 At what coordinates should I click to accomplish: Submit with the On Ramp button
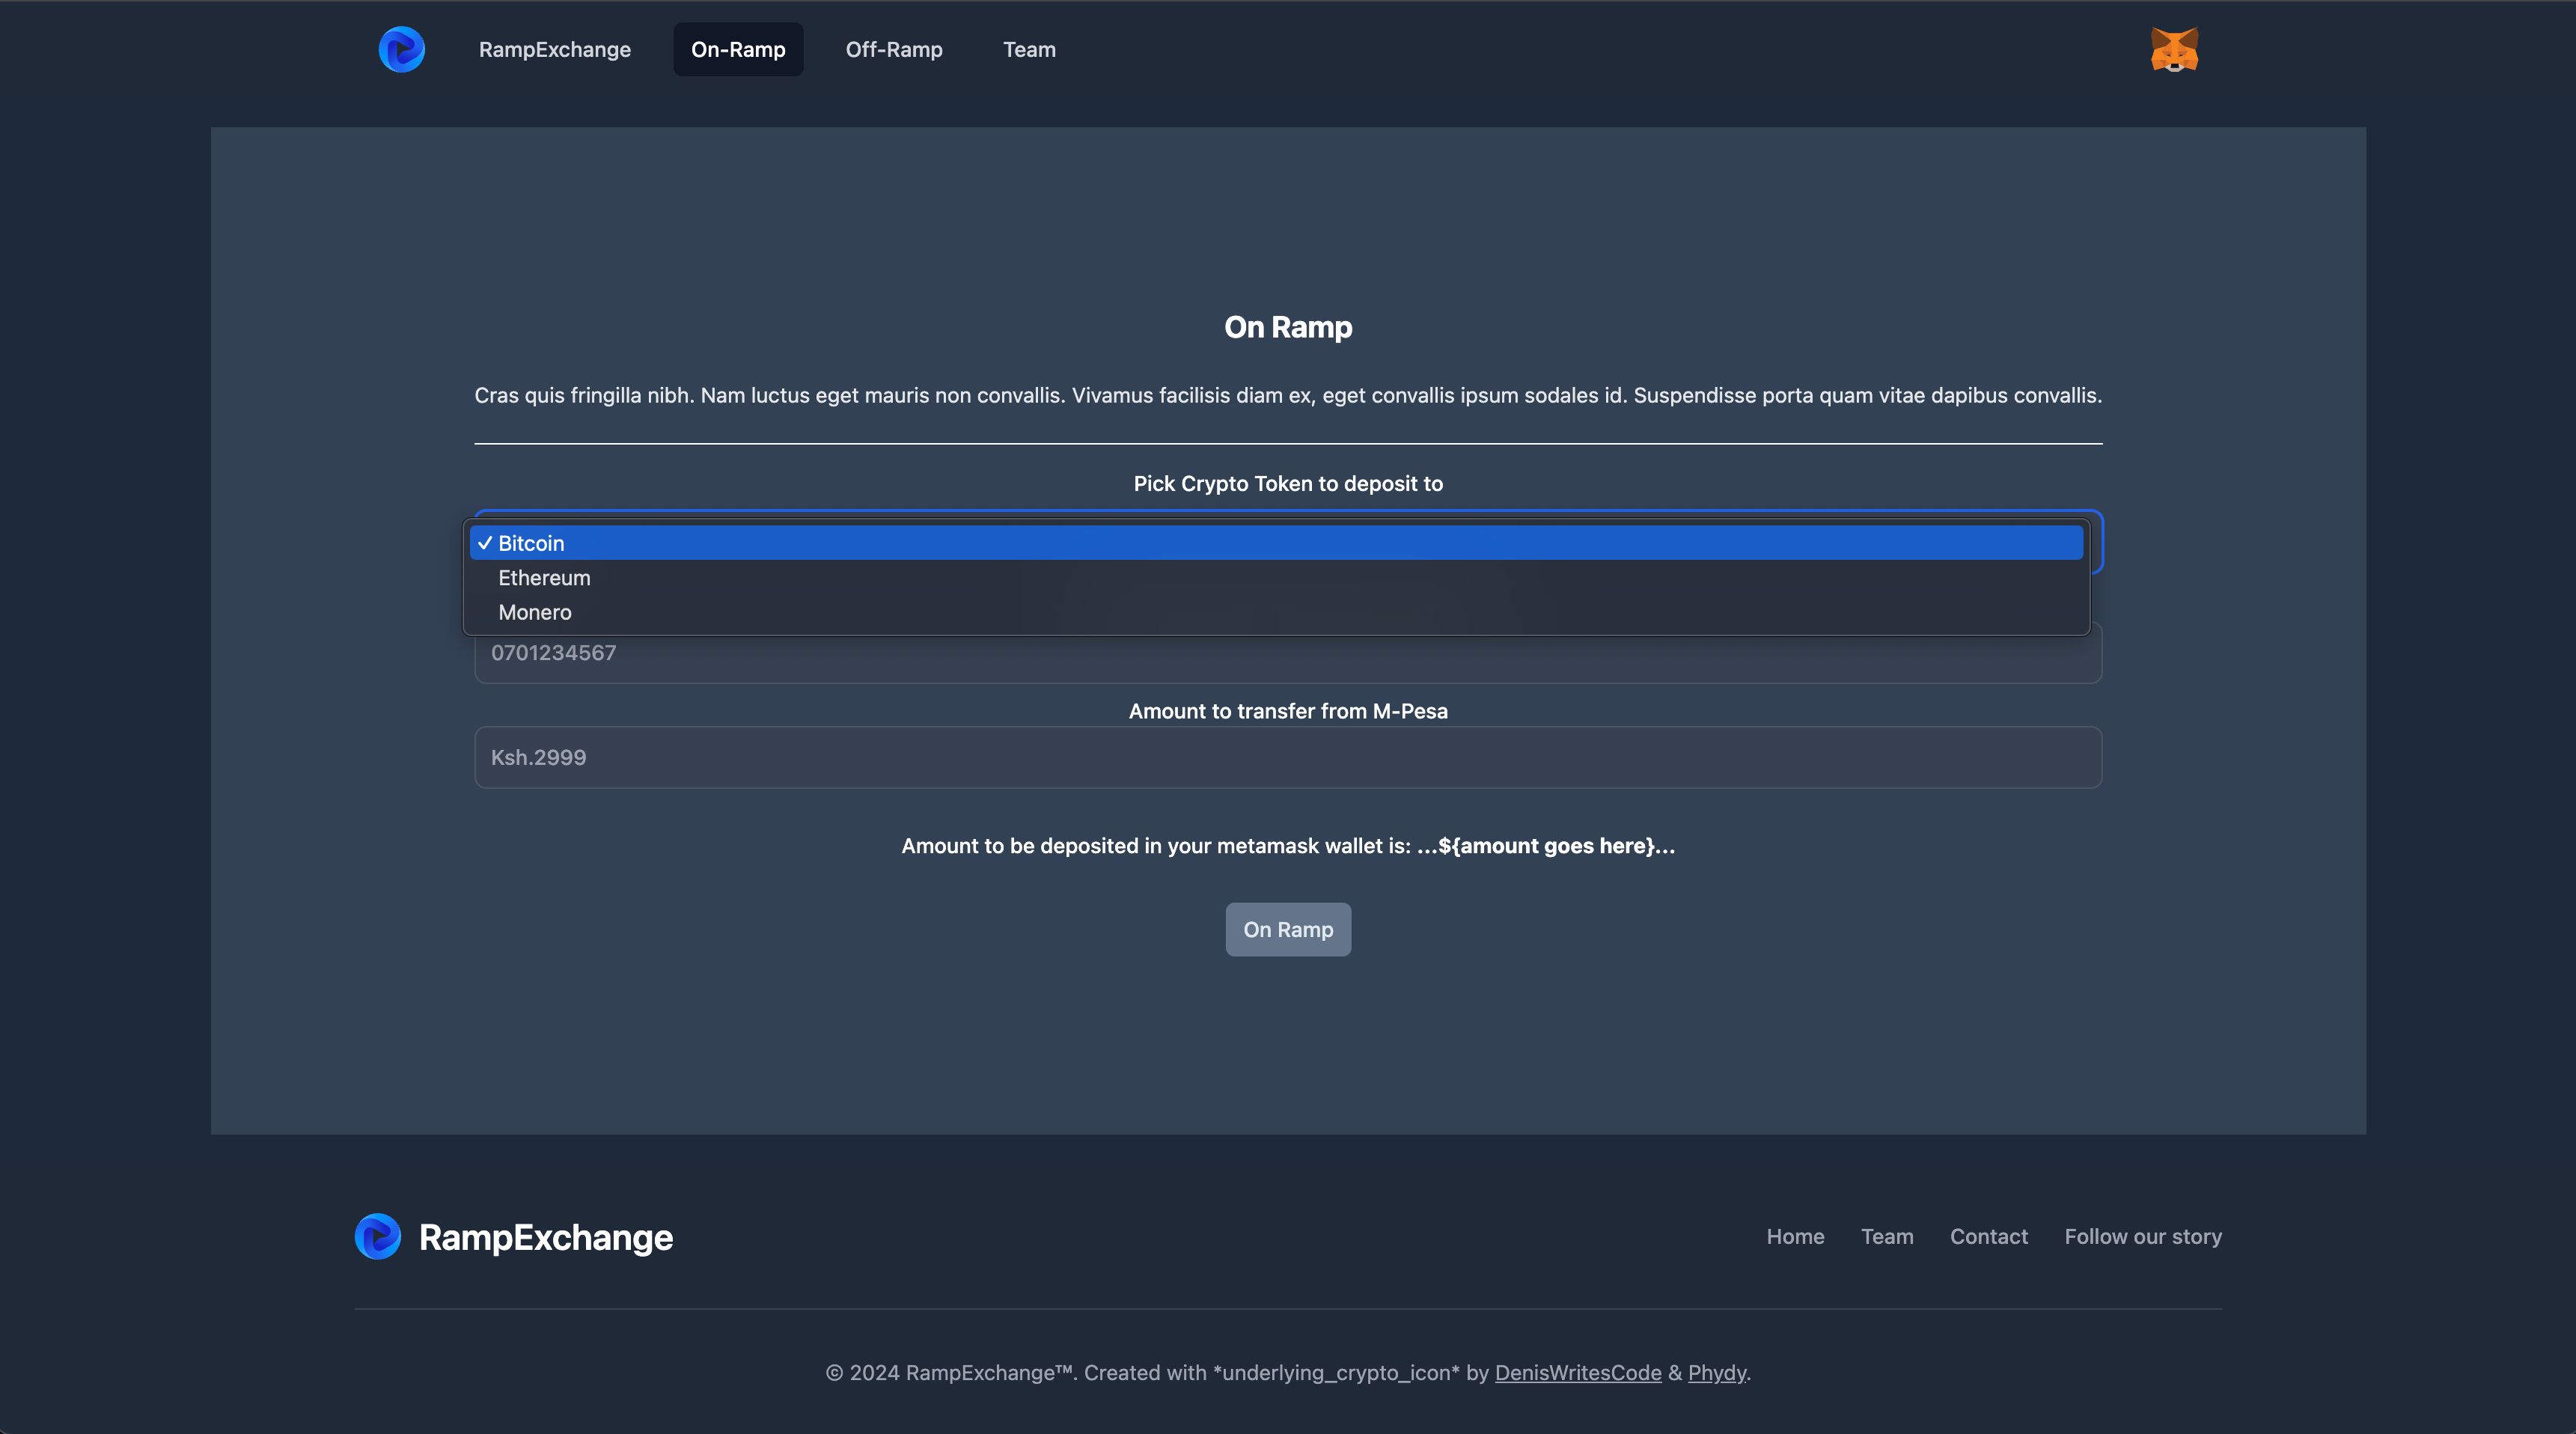coord(1288,929)
